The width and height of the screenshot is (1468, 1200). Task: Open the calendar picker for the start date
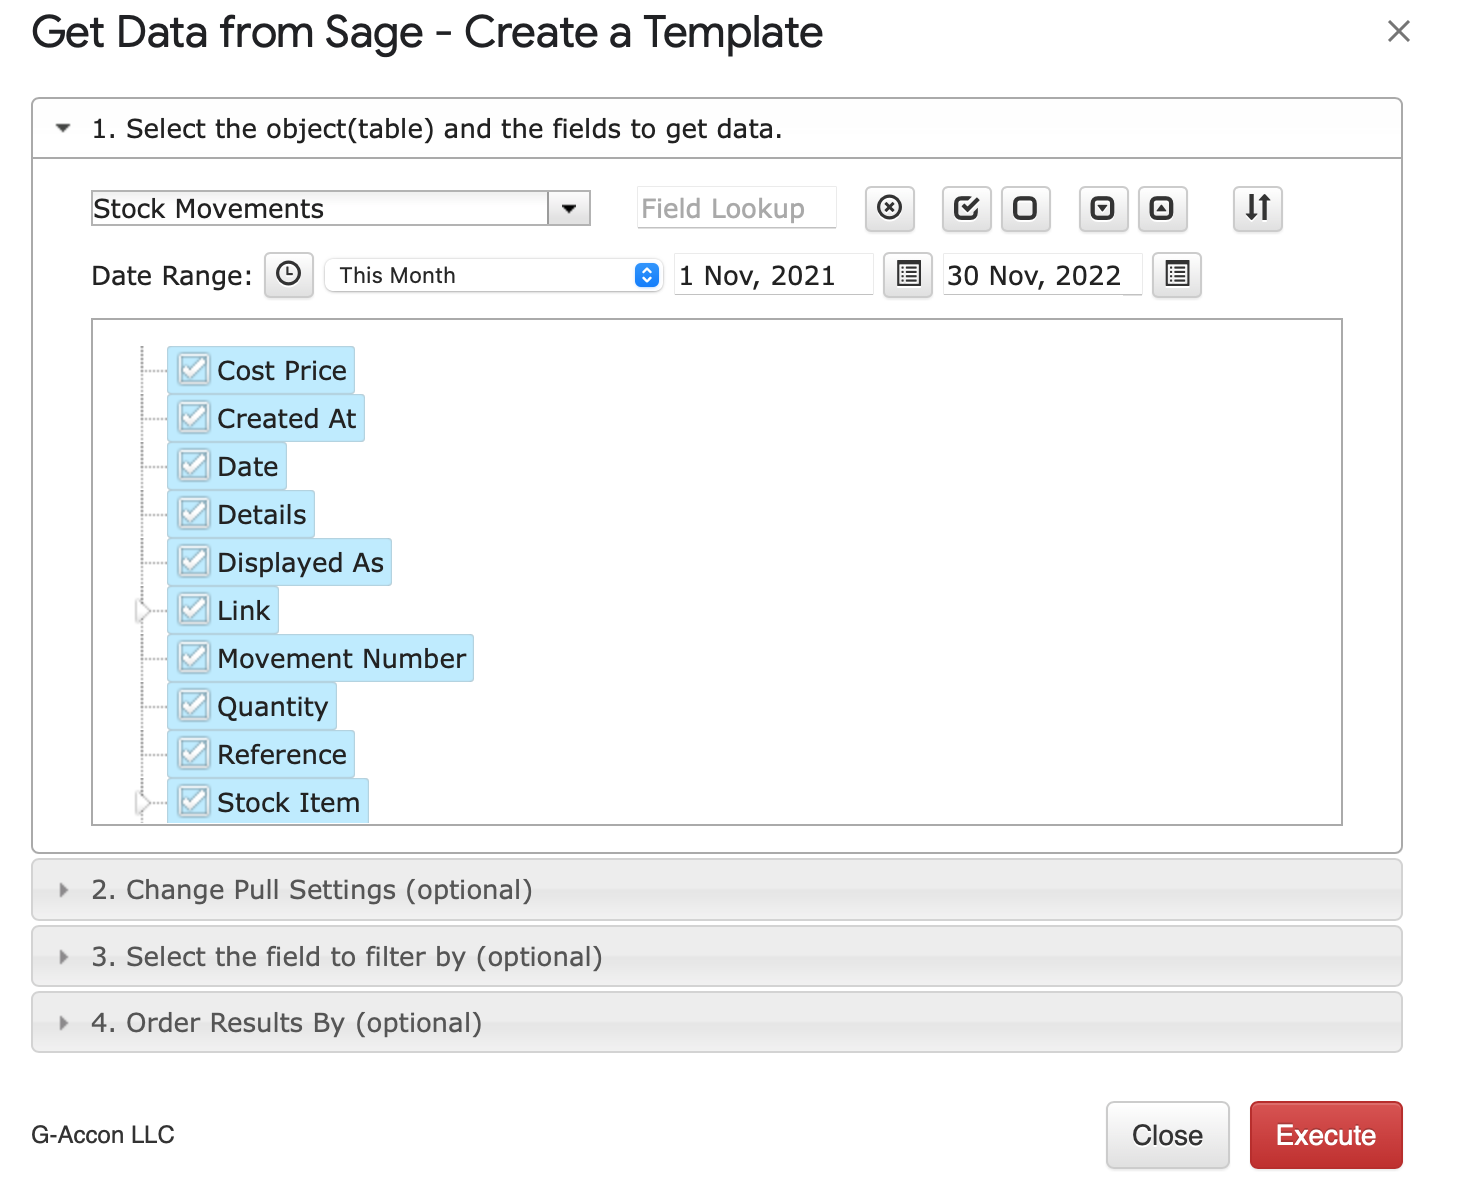point(908,275)
